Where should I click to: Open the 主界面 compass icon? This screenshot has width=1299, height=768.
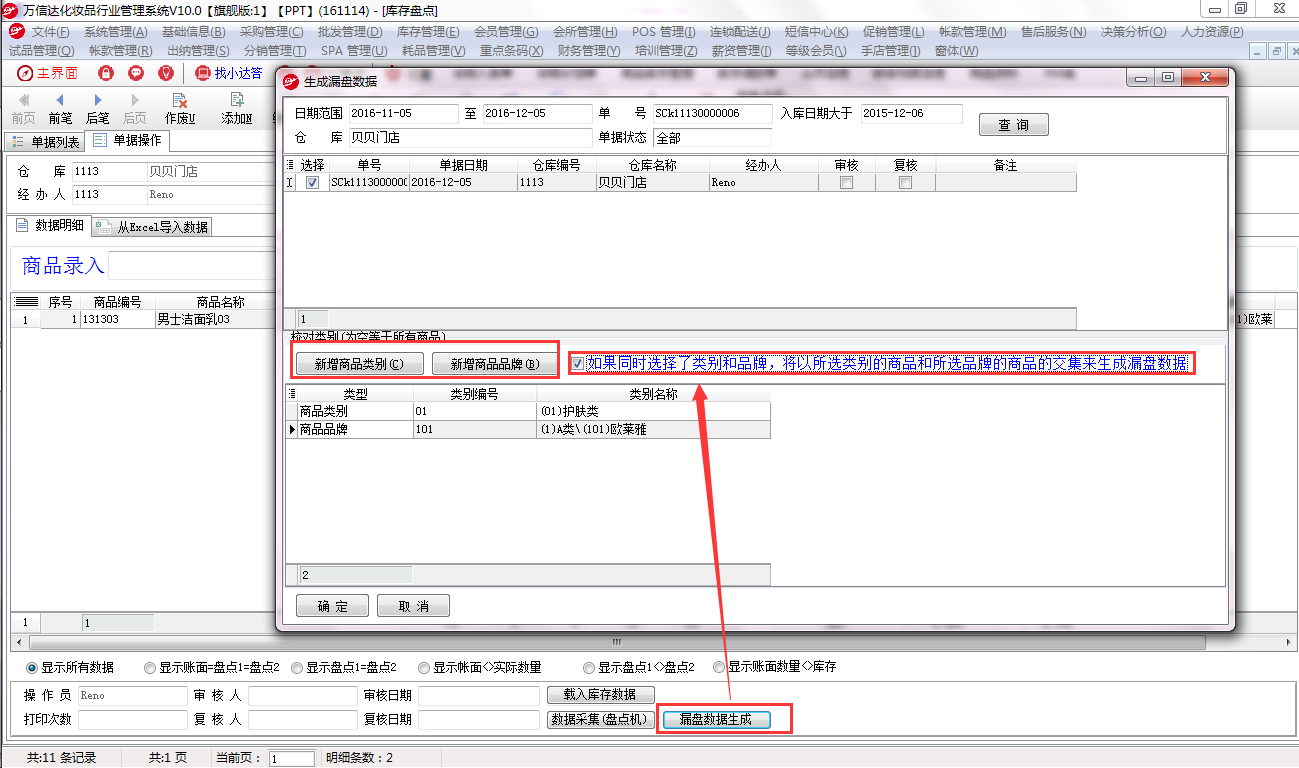25,73
